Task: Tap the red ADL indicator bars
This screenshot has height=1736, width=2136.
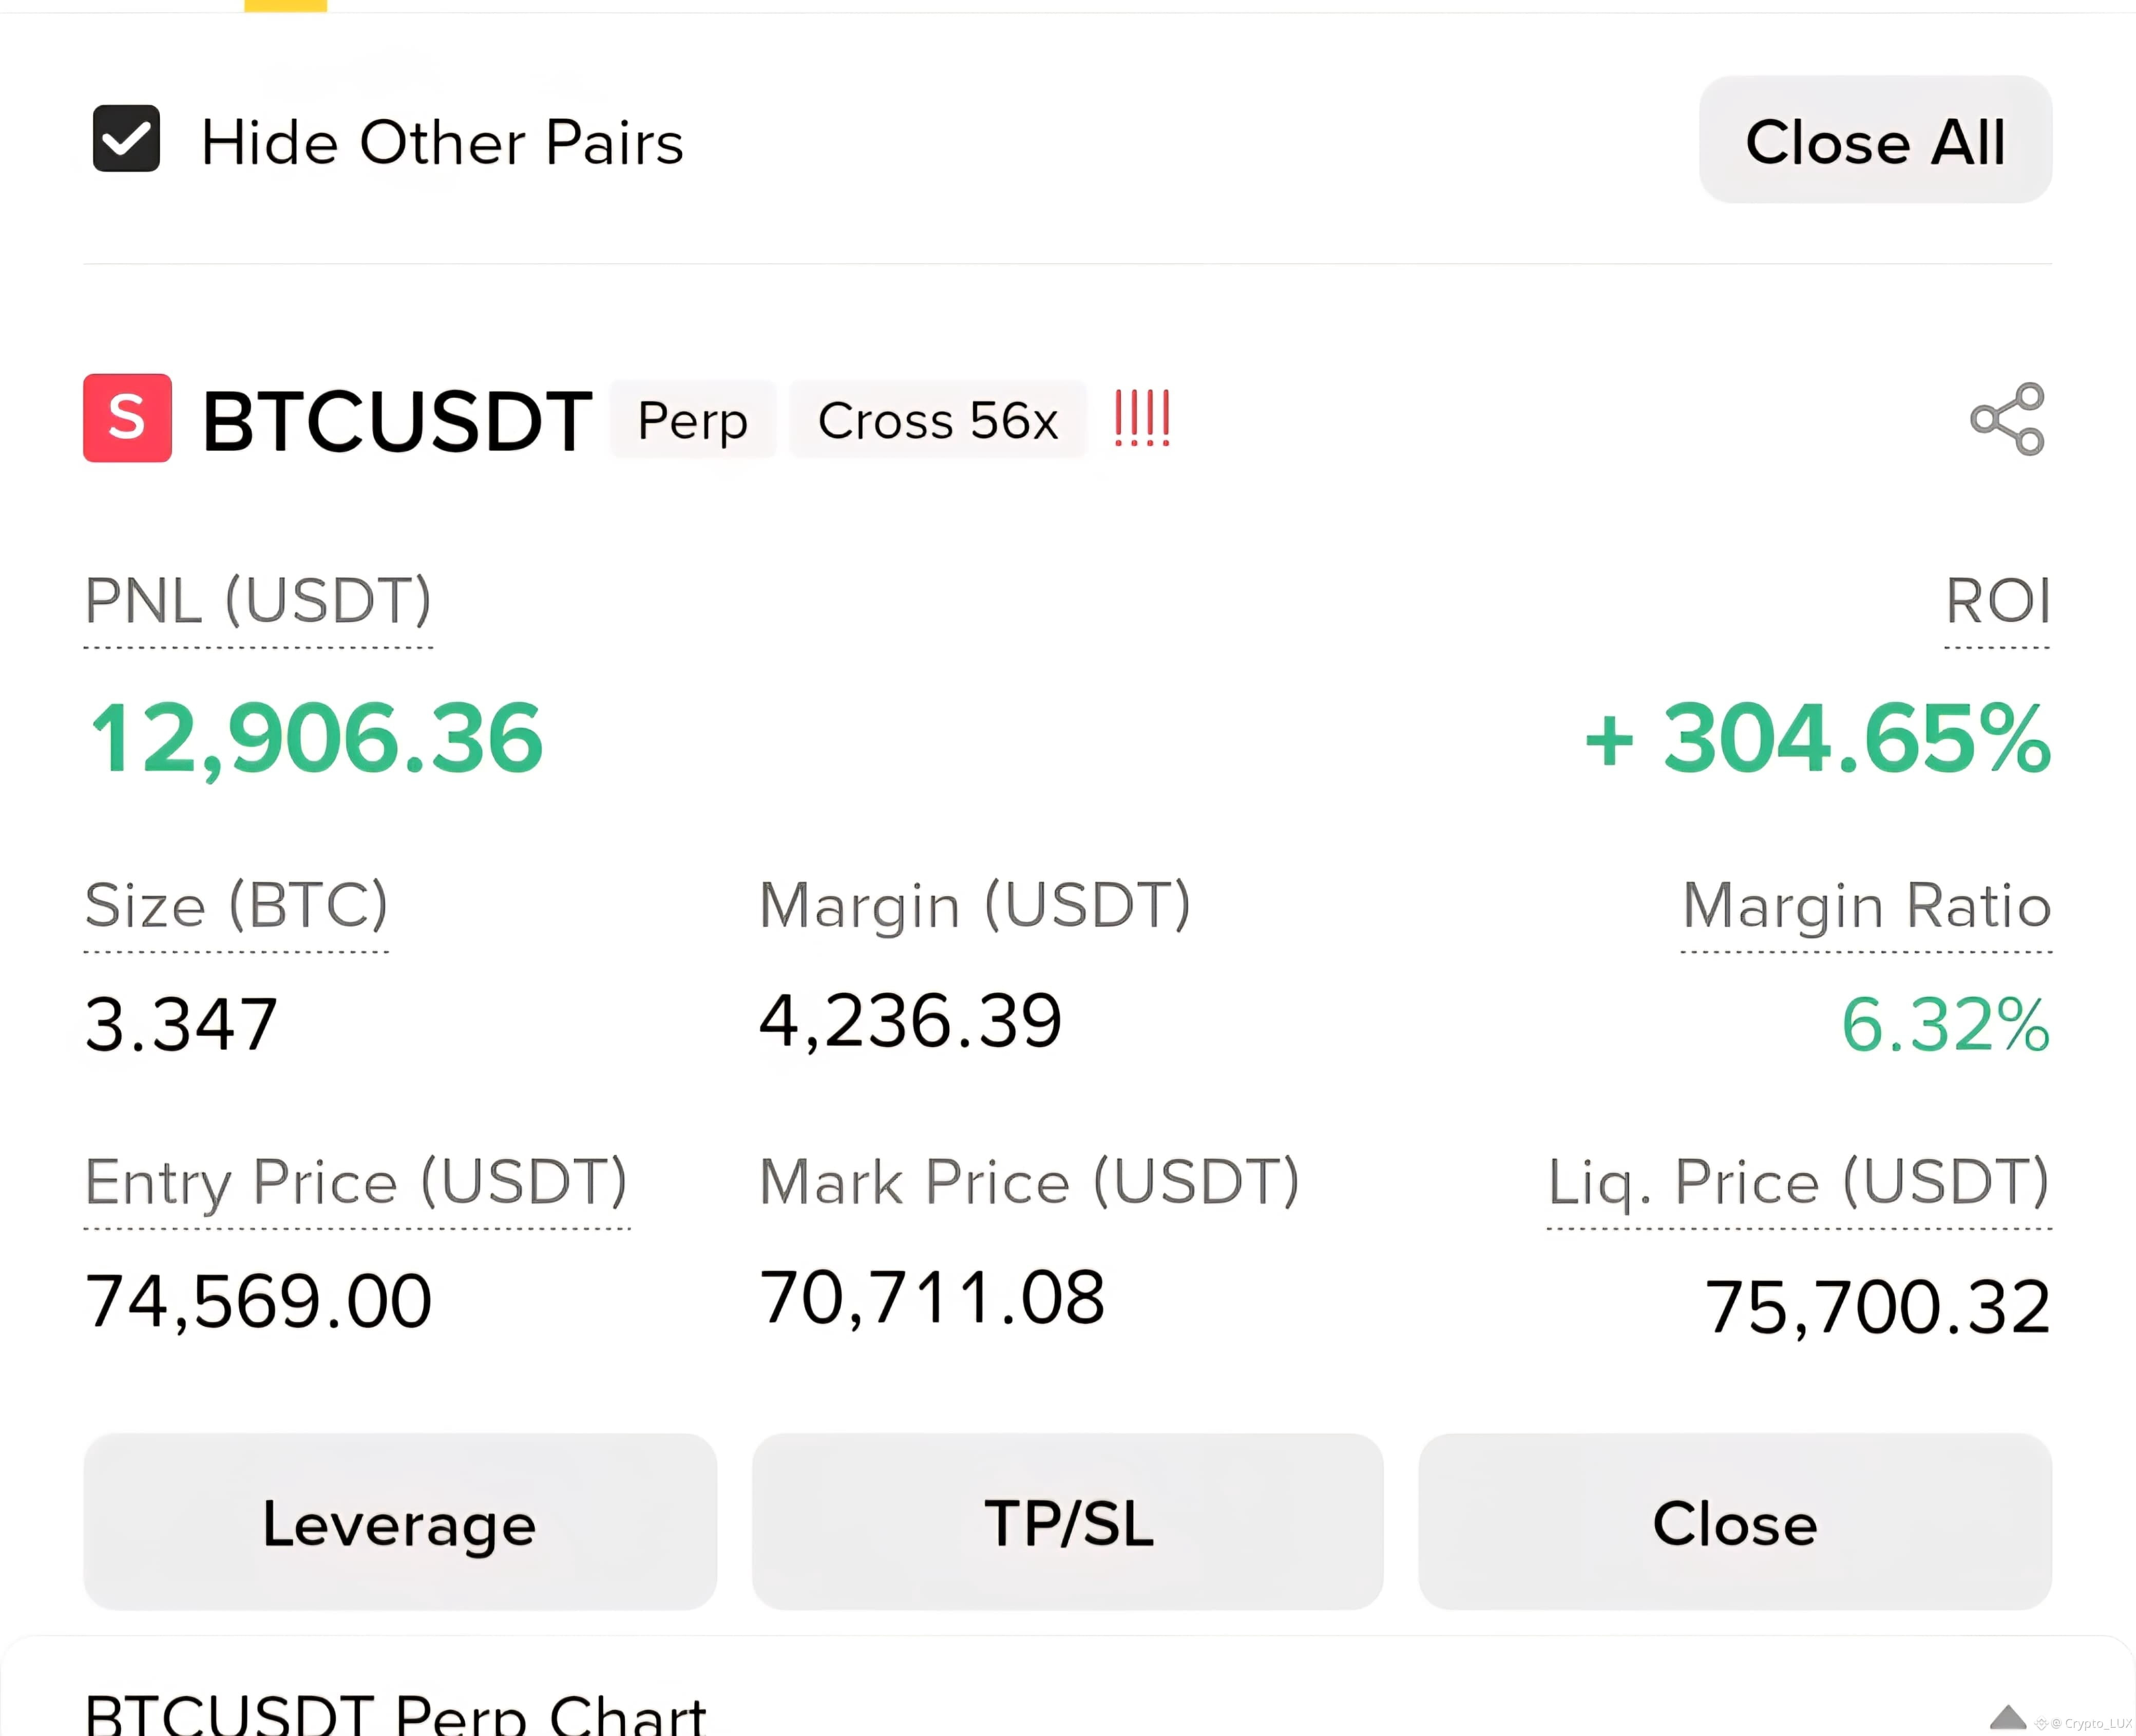Action: tap(1142, 418)
